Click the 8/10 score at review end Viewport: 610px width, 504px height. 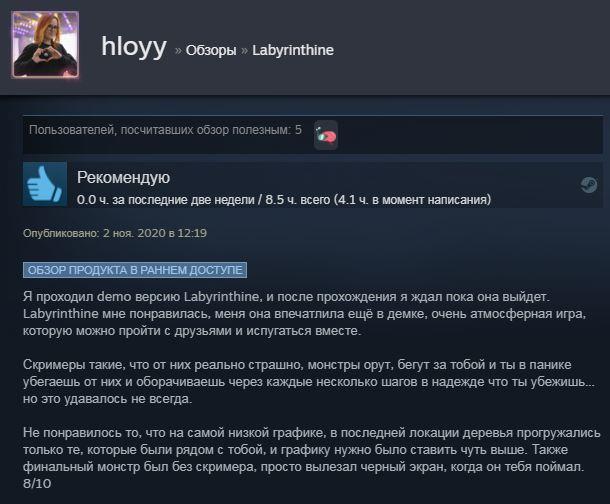[x=37, y=484]
